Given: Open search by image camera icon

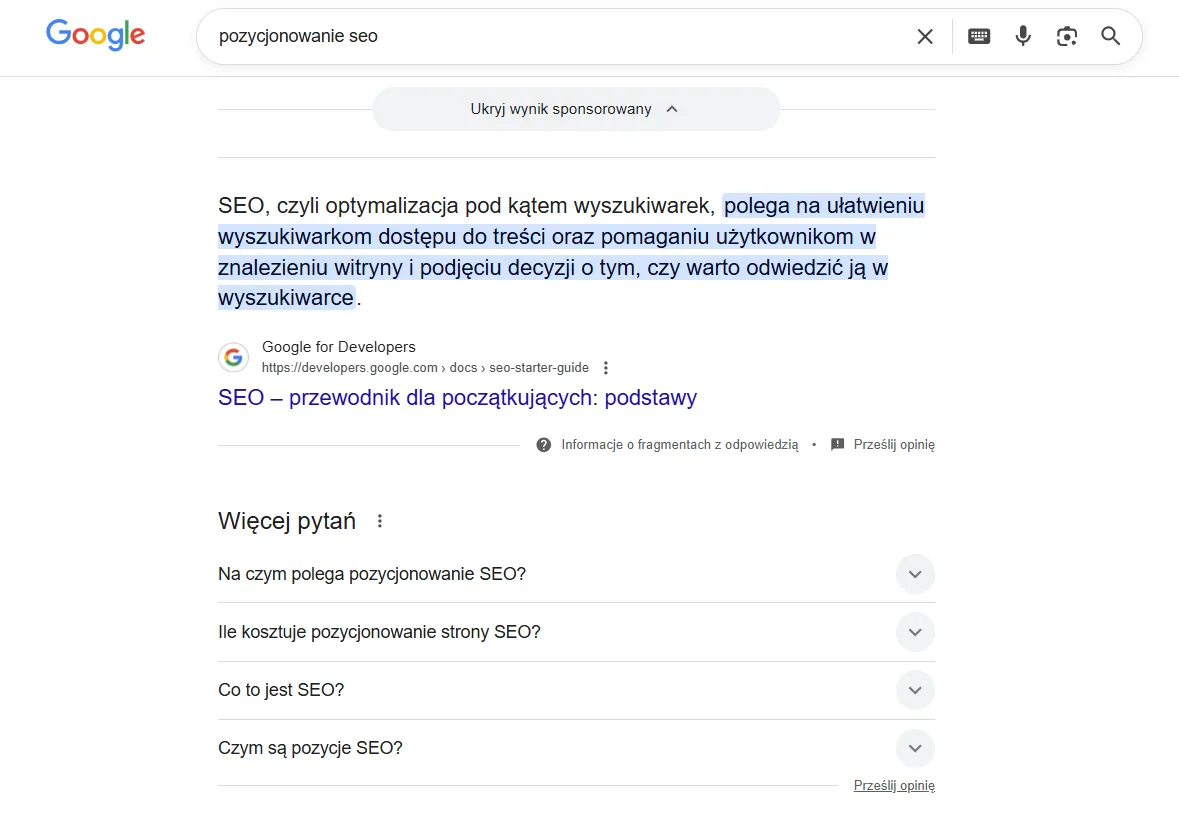Looking at the screenshot, I should click(1067, 37).
